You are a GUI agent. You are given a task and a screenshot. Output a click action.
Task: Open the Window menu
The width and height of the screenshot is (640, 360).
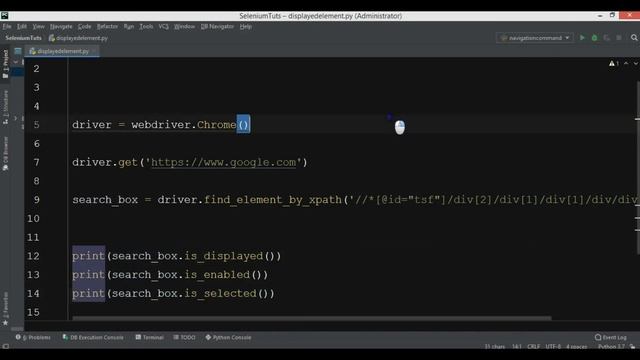coord(184,27)
